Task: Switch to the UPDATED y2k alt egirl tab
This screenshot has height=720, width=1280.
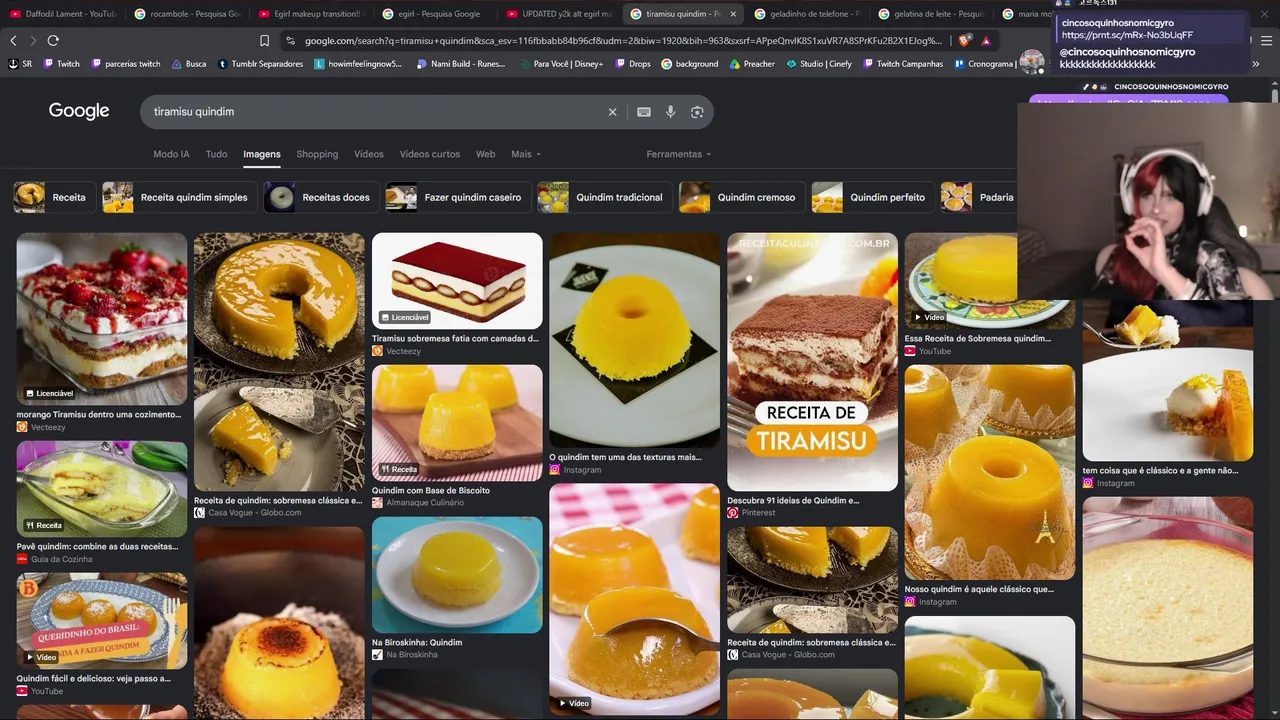Action: click(558, 14)
